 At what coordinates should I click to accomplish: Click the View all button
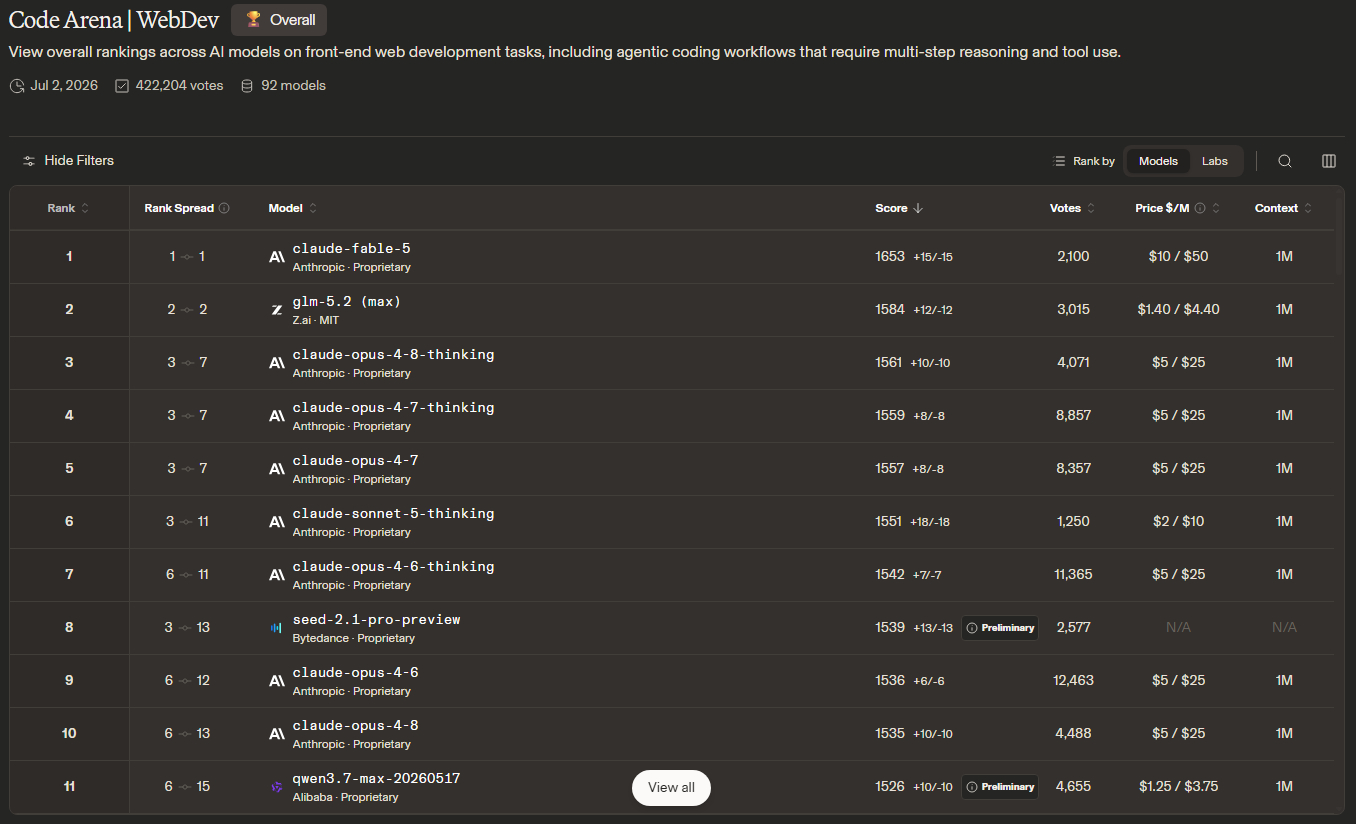[x=671, y=788]
